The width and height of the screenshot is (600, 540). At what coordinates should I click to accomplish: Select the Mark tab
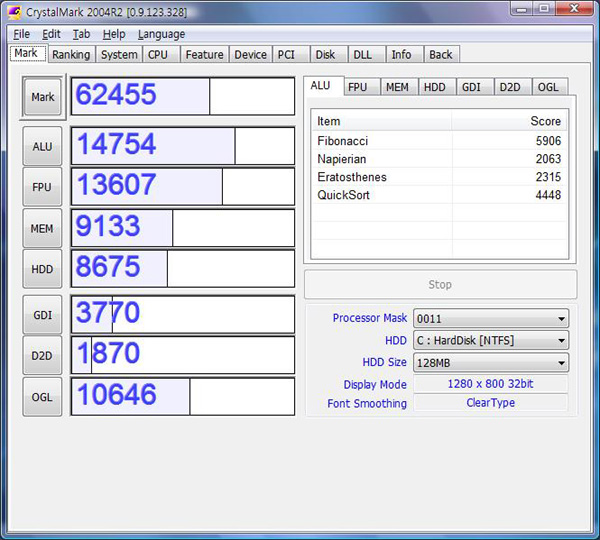coord(28,53)
